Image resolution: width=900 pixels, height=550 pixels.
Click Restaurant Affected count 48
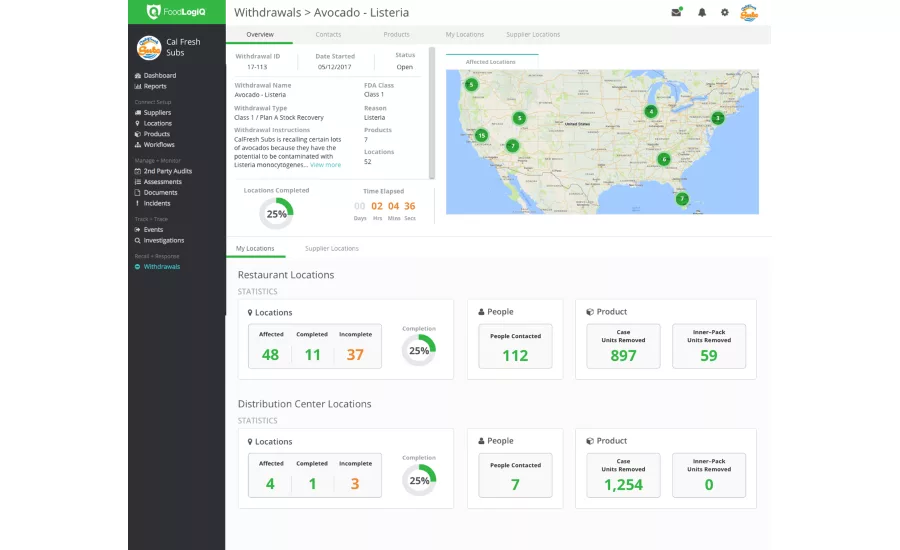point(270,355)
